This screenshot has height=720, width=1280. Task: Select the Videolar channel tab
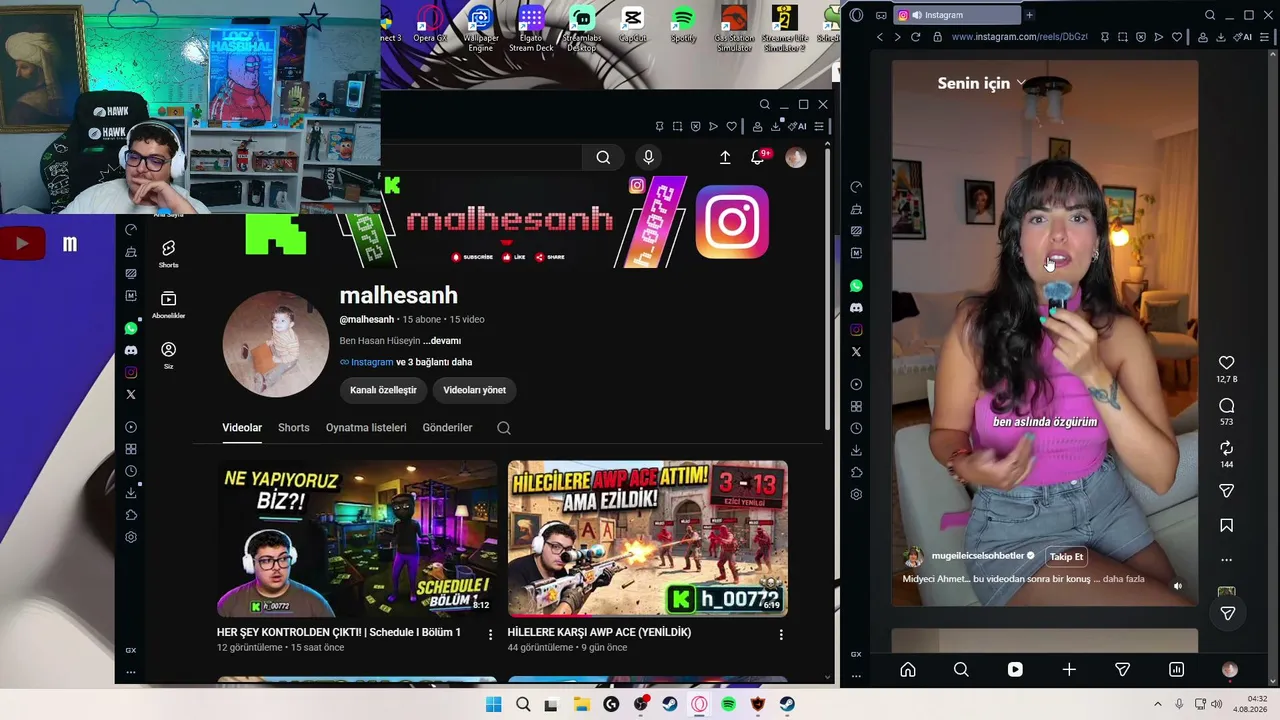click(242, 428)
